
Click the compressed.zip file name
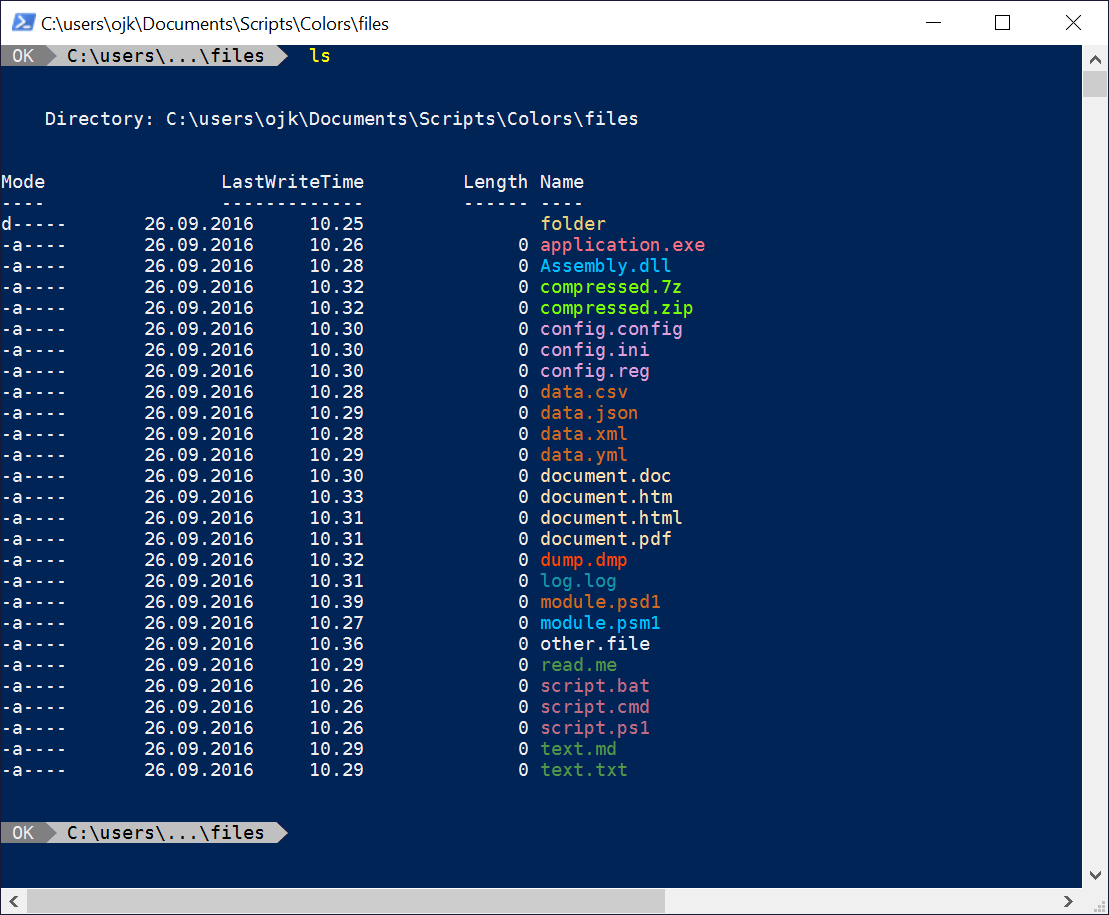617,308
